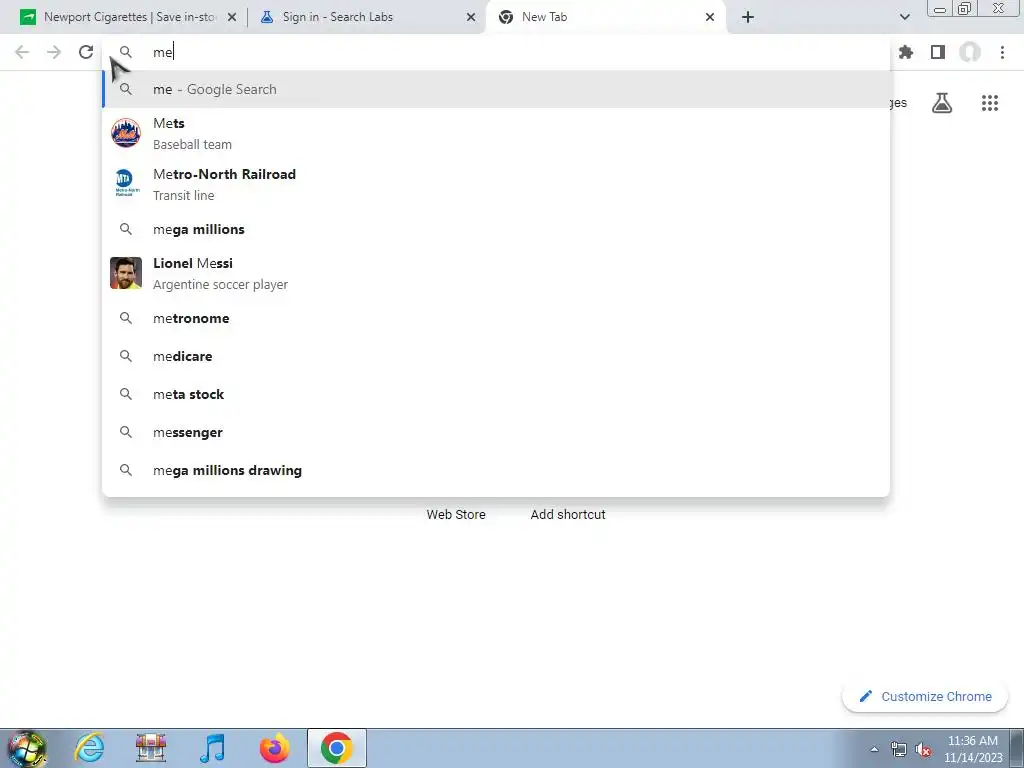Open the Windows Start menu

coord(27,748)
